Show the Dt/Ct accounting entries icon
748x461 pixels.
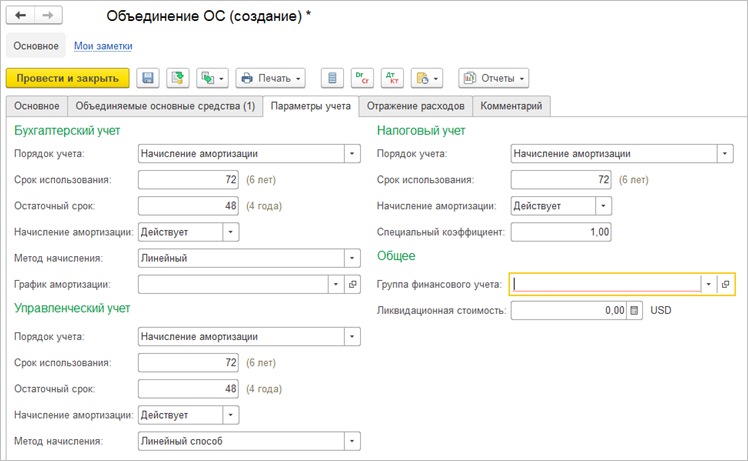click(x=362, y=78)
